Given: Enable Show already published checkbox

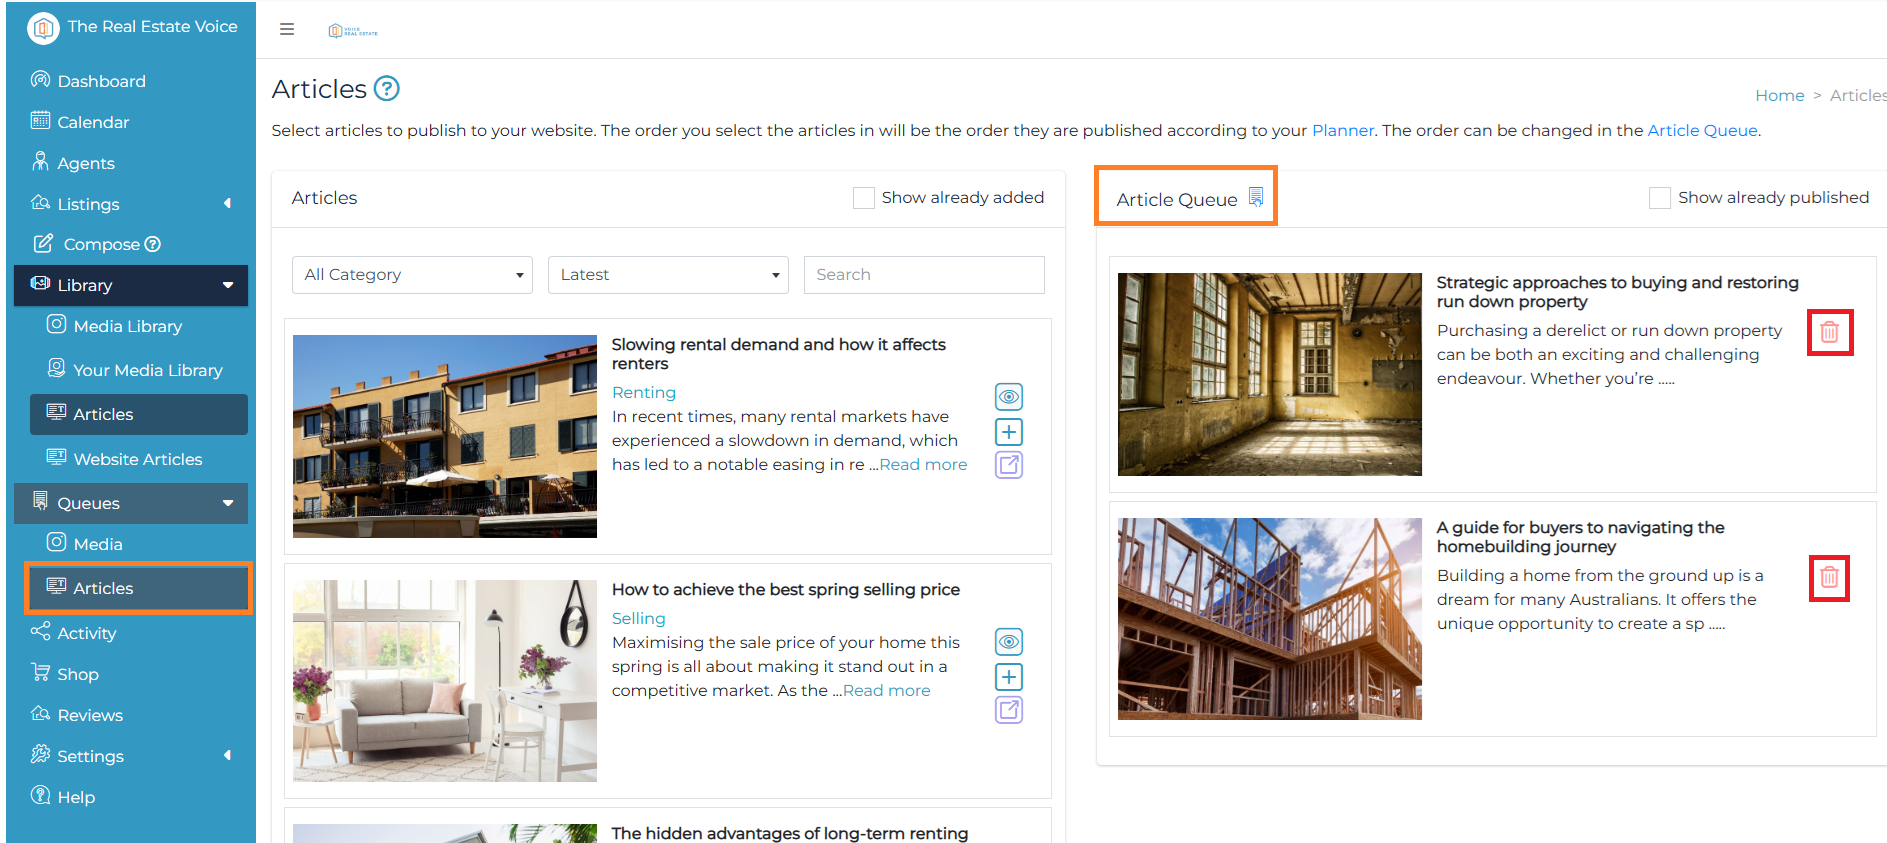Looking at the screenshot, I should click(1660, 198).
